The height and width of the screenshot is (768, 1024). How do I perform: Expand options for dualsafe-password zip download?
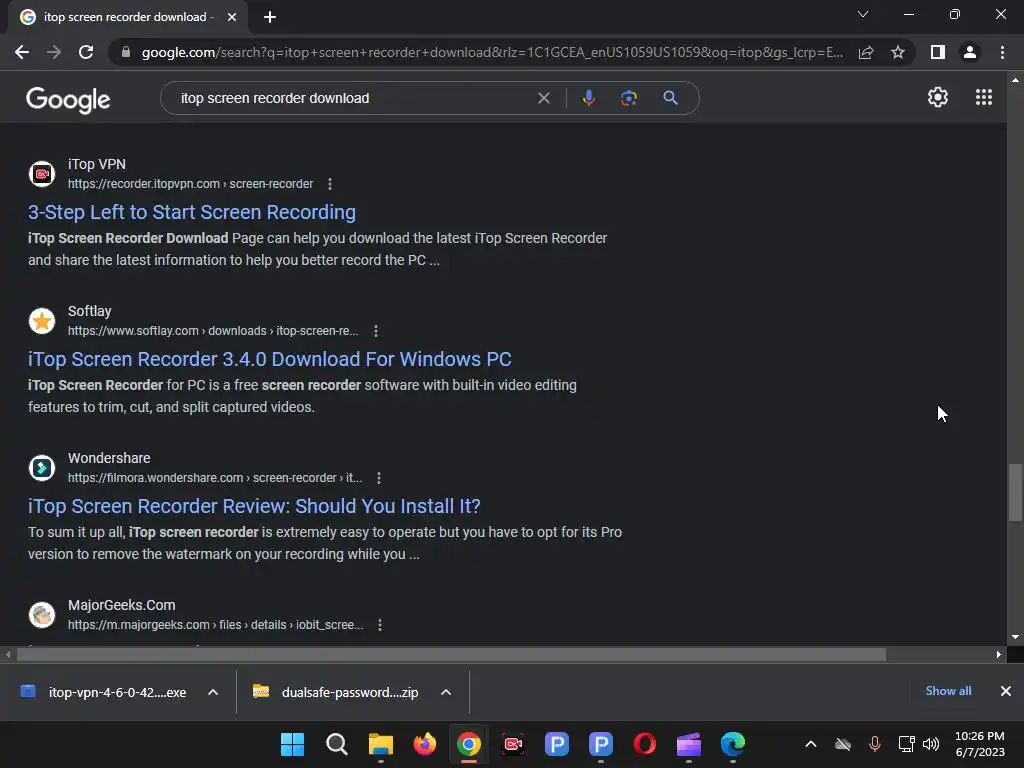coord(446,692)
